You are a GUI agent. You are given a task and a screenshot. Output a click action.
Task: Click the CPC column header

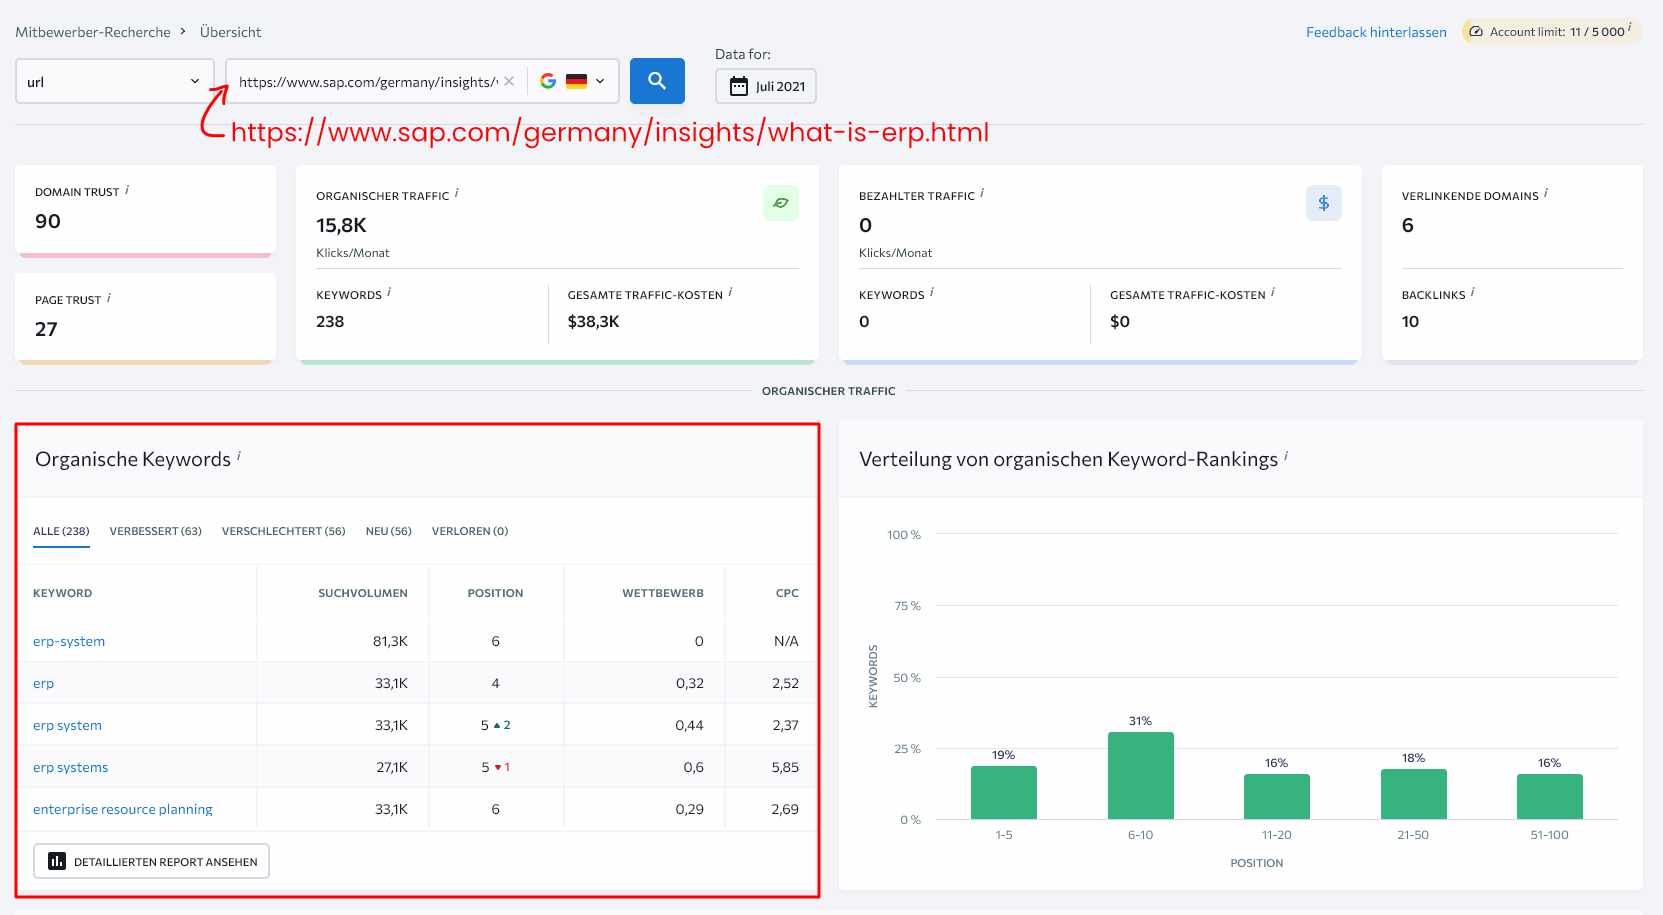tap(787, 593)
